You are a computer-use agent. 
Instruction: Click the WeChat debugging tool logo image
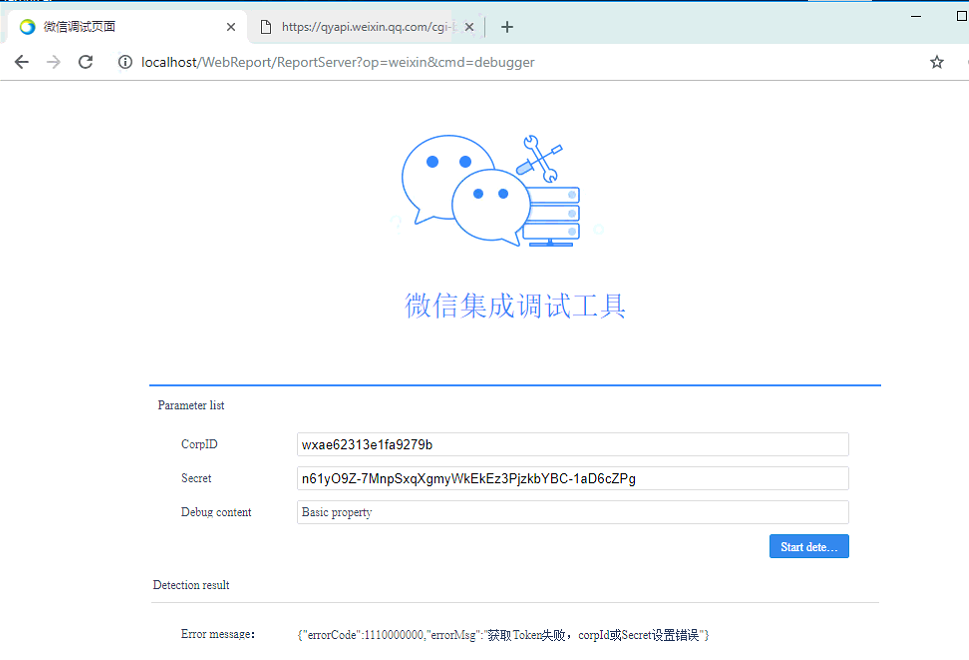tap(491, 191)
